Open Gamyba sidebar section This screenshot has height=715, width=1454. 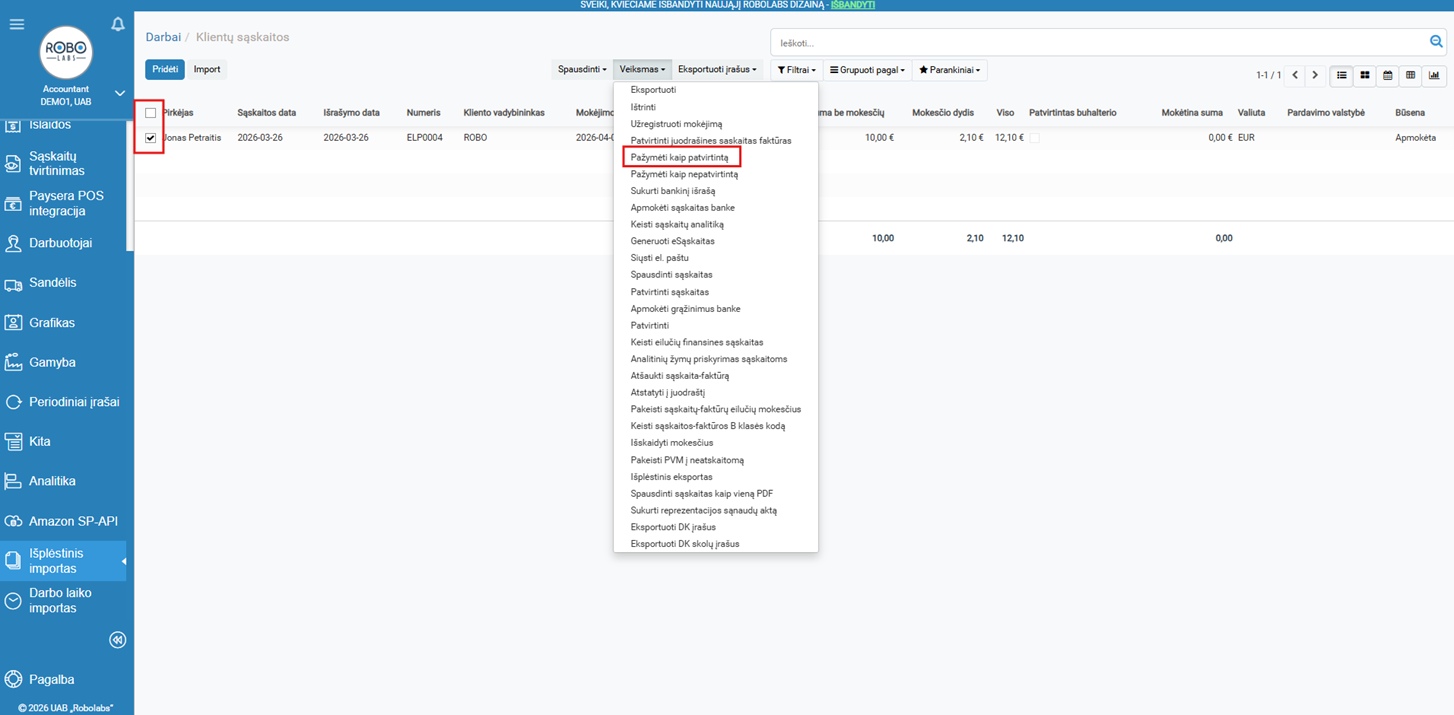tap(63, 362)
